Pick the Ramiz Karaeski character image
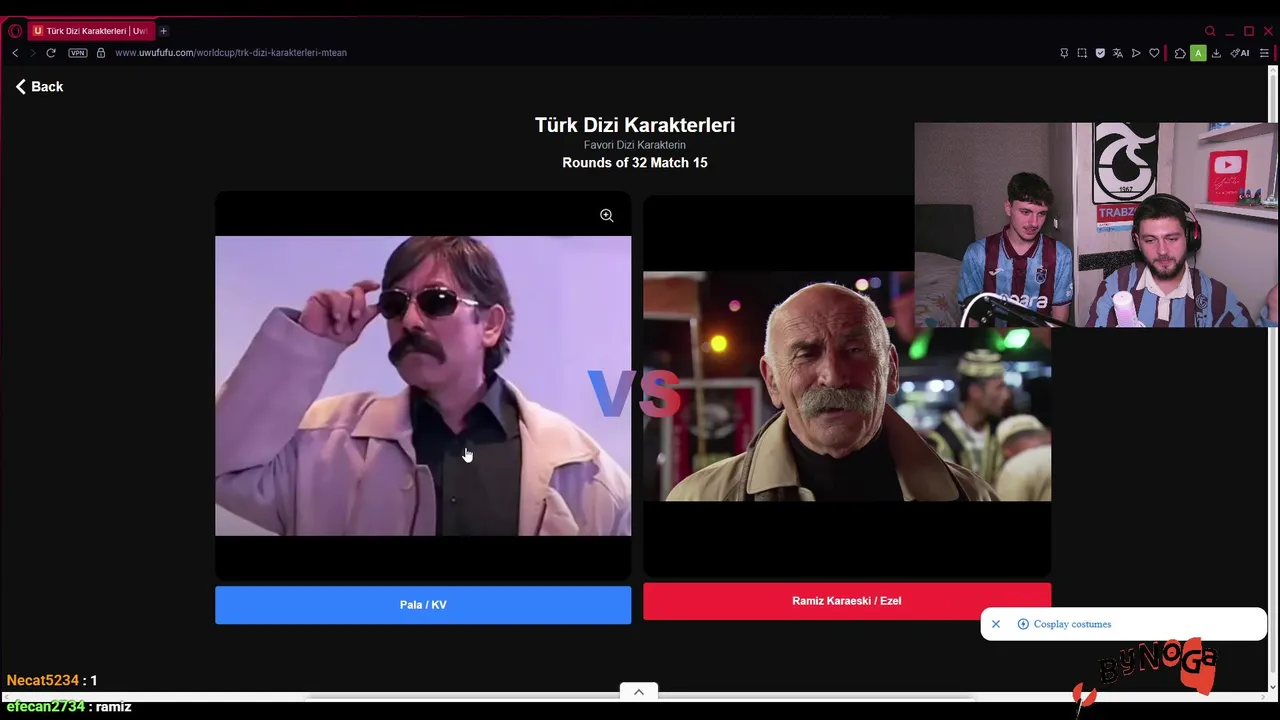The width and height of the screenshot is (1280, 720). point(847,386)
